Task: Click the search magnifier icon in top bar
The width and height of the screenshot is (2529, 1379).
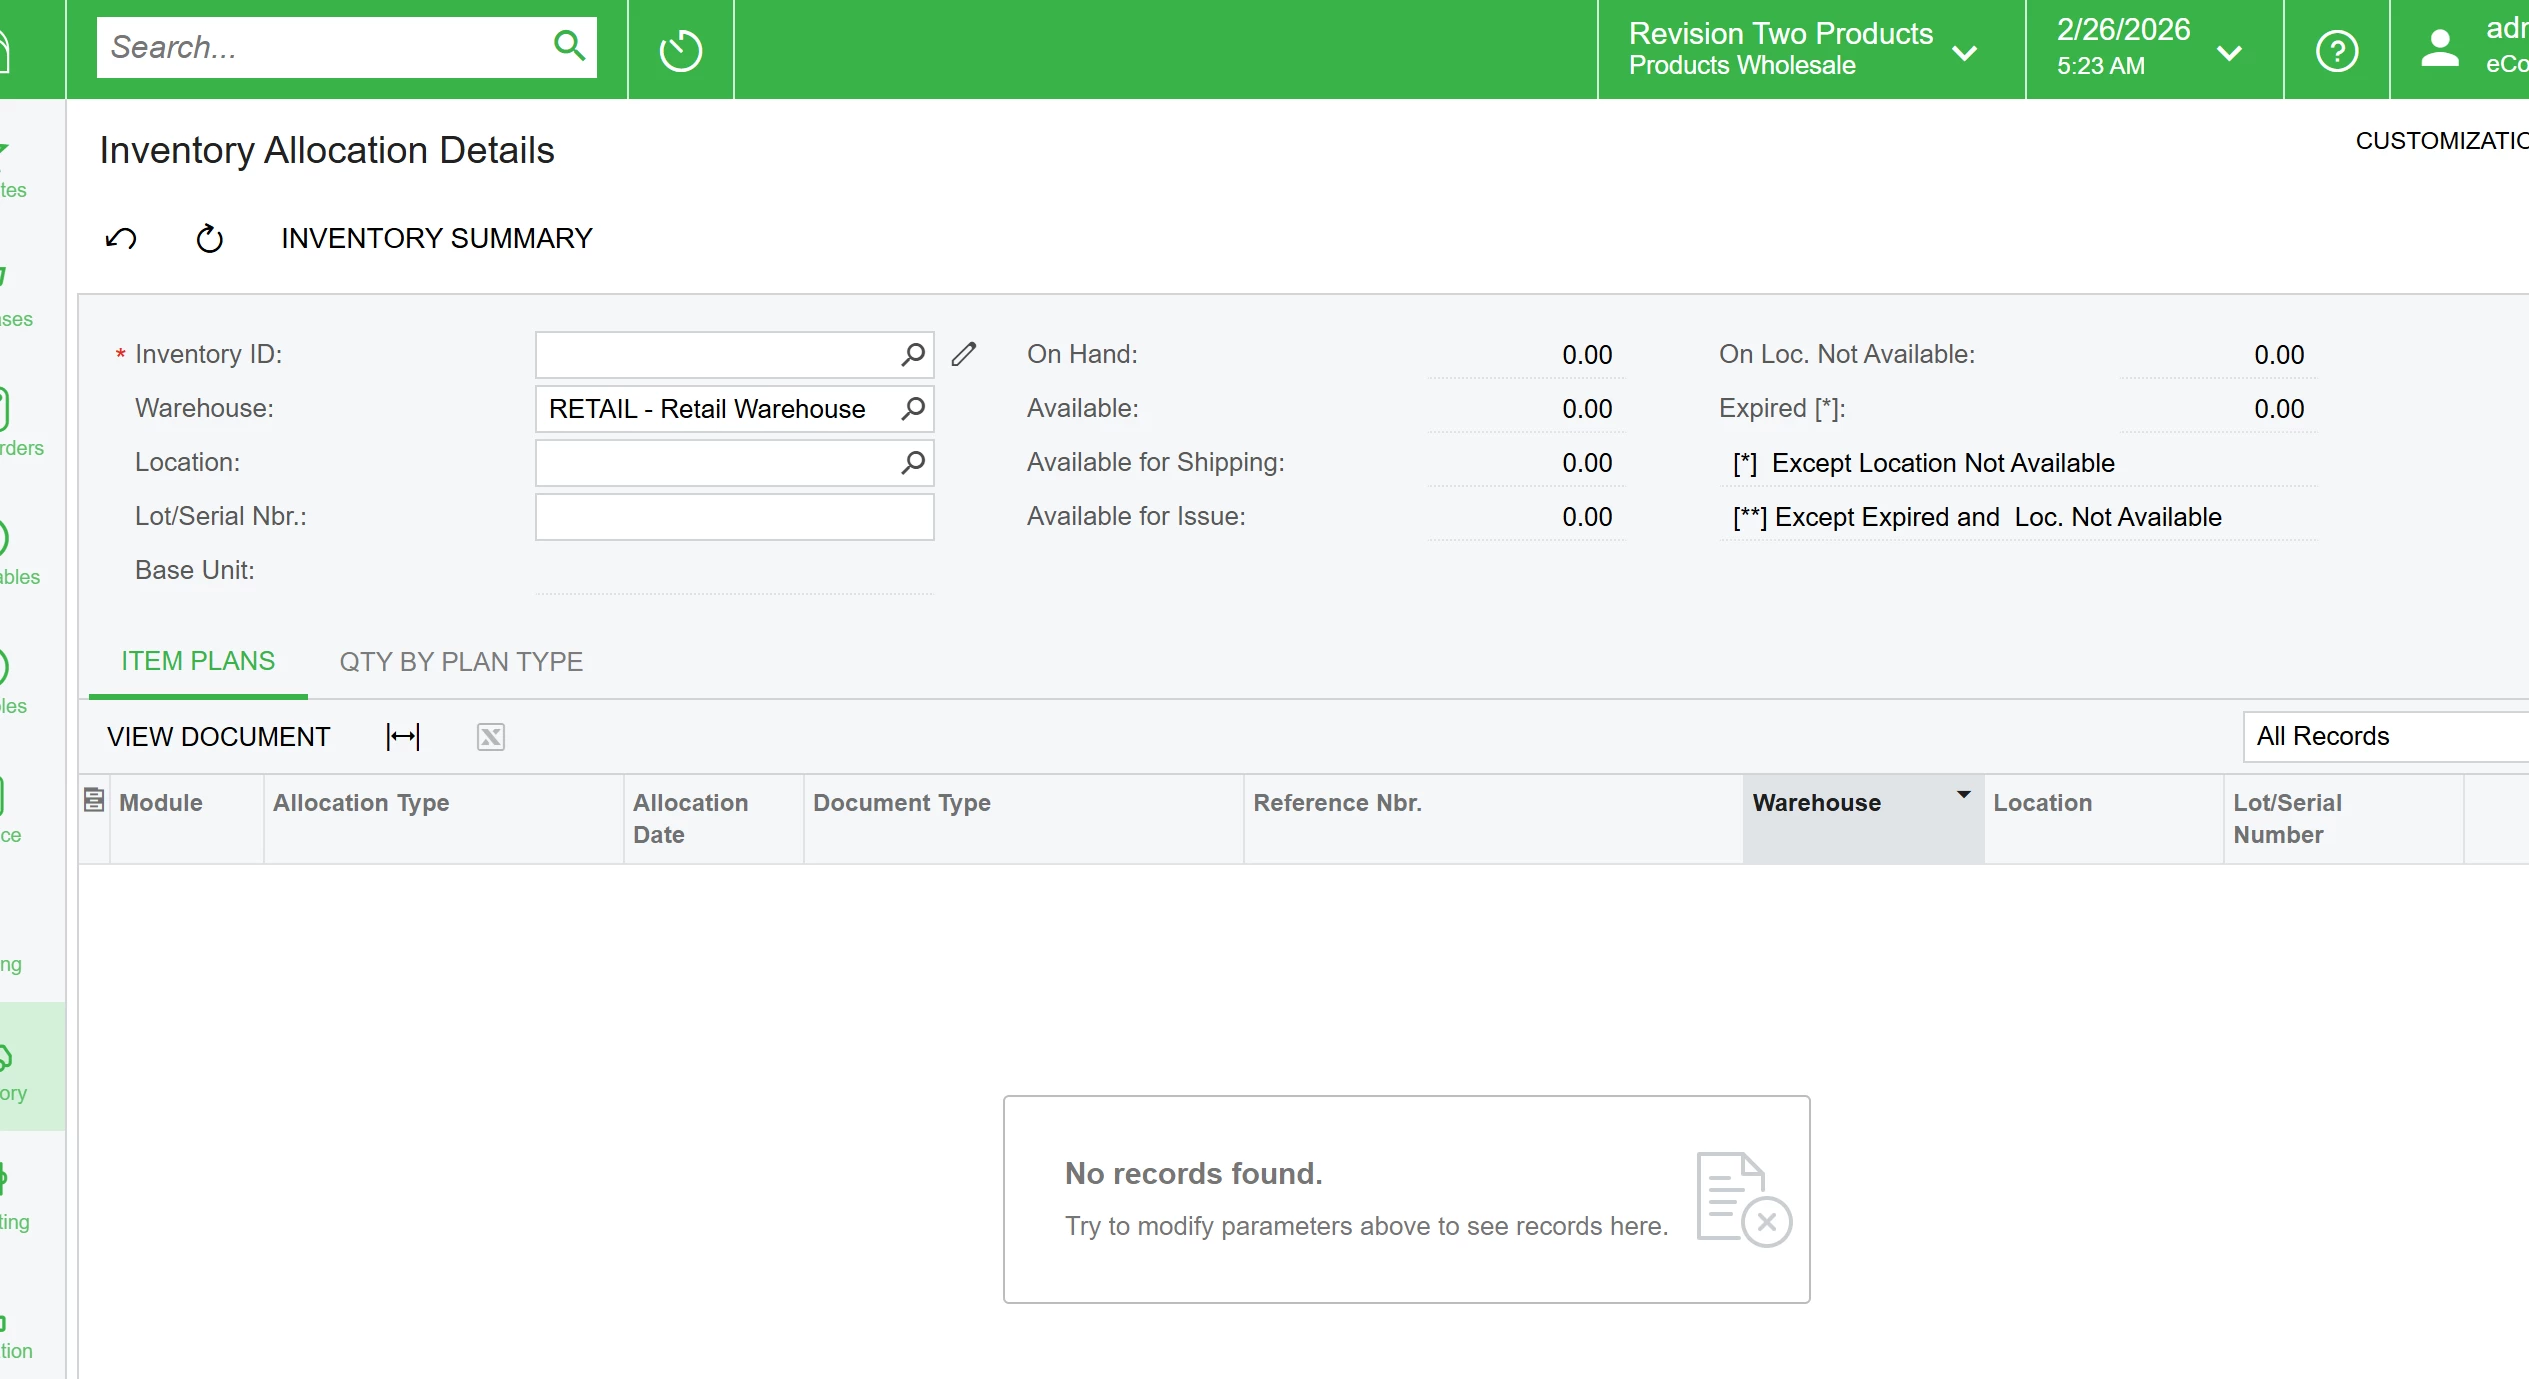Action: pos(568,46)
